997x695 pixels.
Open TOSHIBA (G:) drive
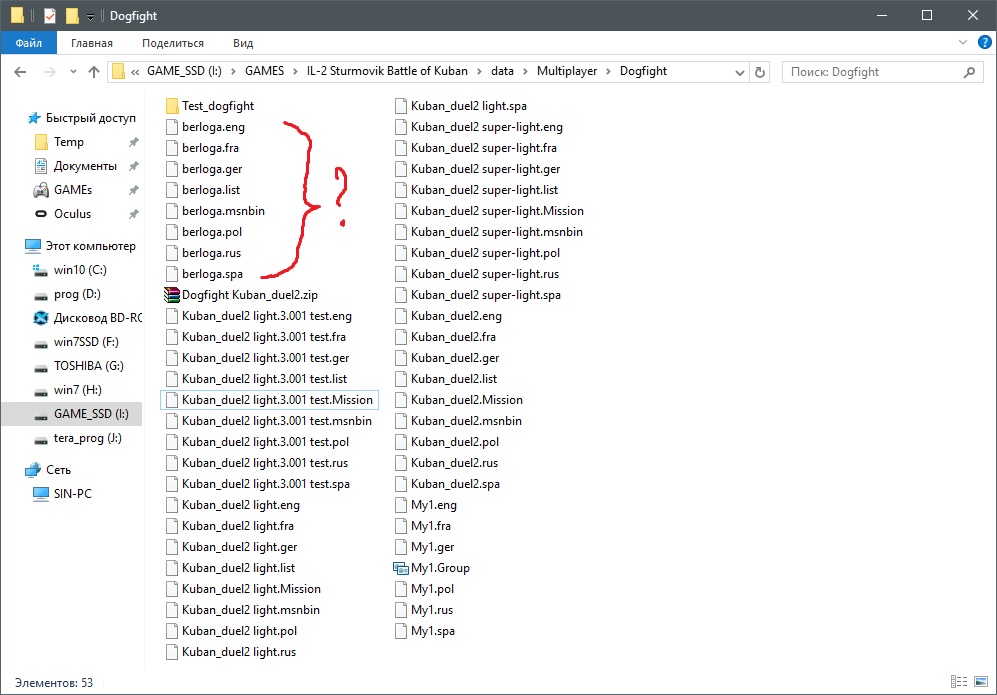(x=88, y=366)
